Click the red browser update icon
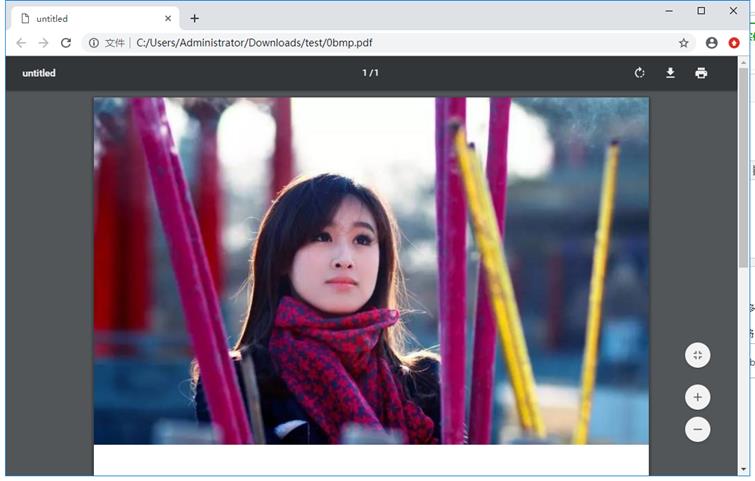This screenshot has height=481, width=755. click(734, 43)
